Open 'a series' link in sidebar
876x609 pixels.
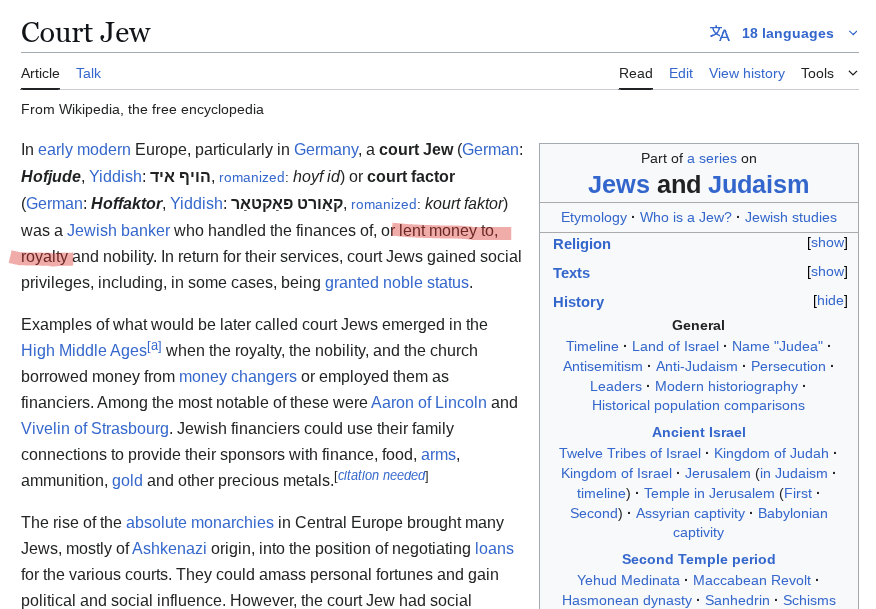click(712, 159)
